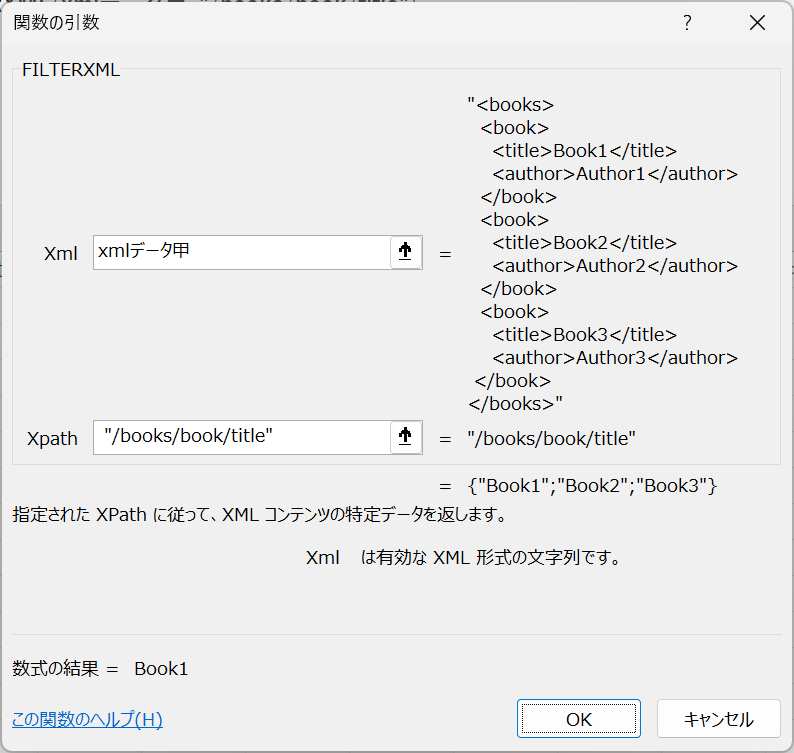This screenshot has width=794, height=753.
Task: Collapse dialog using Xpath range selector arrow
Action: click(x=406, y=437)
